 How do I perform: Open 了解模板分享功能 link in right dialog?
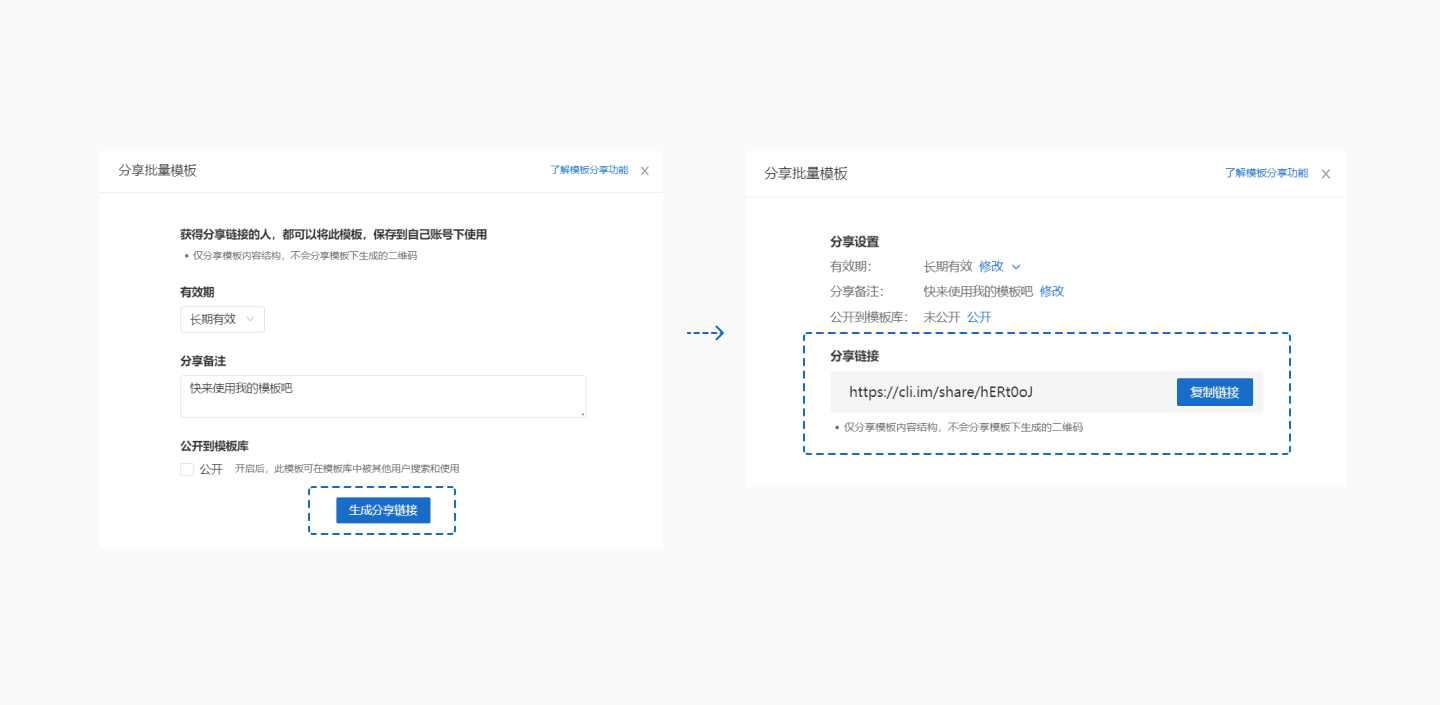(1266, 173)
